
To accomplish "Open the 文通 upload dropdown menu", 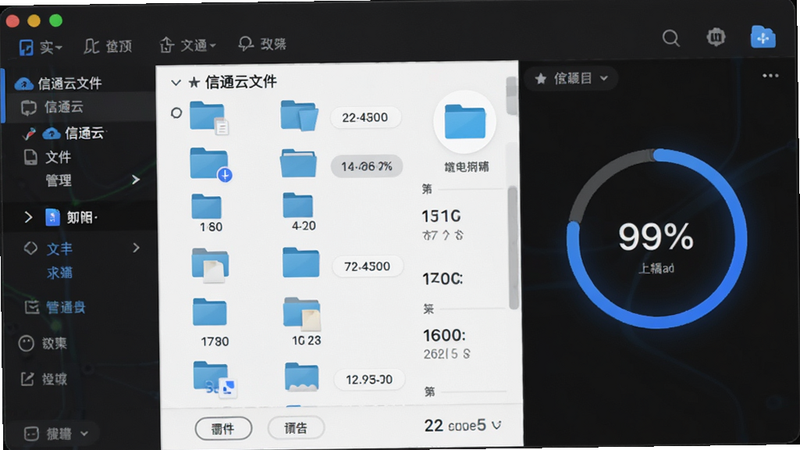I will tap(187, 45).
